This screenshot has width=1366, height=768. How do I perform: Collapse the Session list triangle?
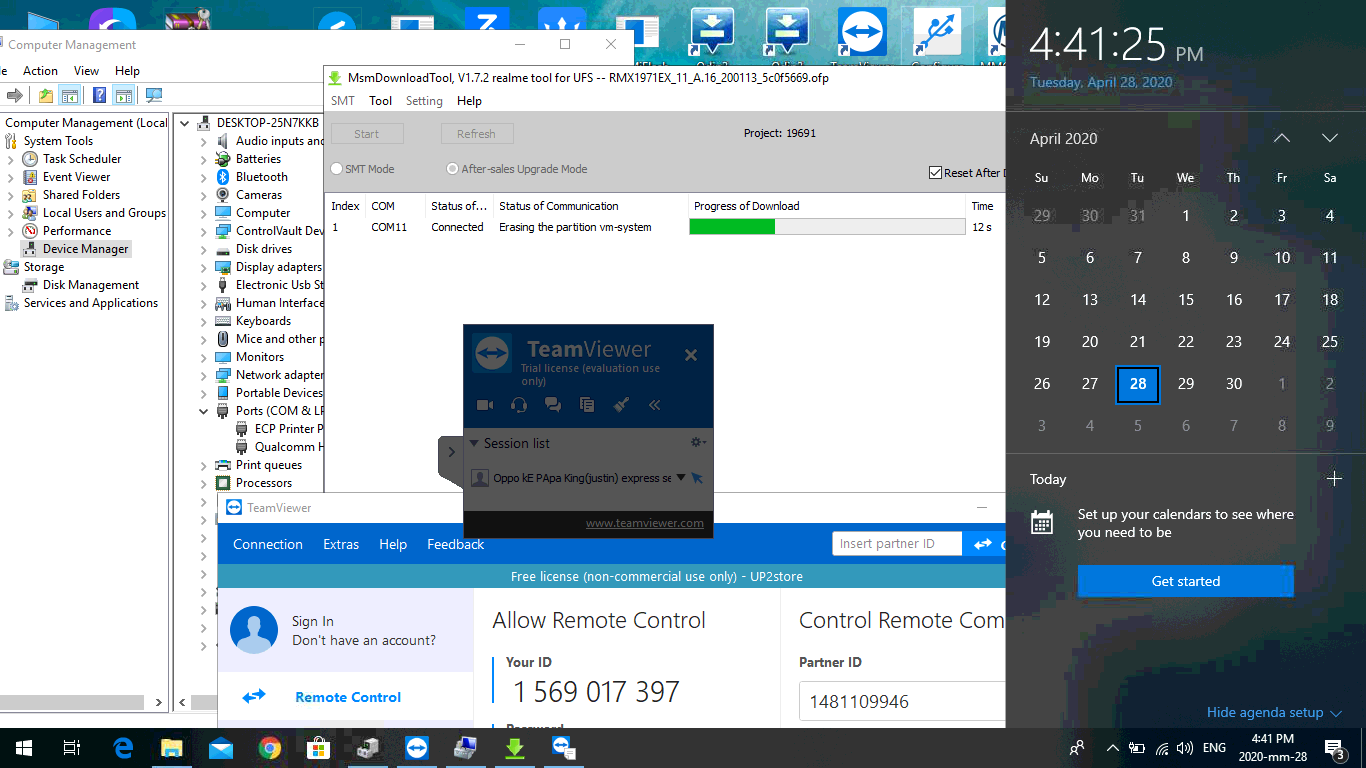click(x=474, y=443)
